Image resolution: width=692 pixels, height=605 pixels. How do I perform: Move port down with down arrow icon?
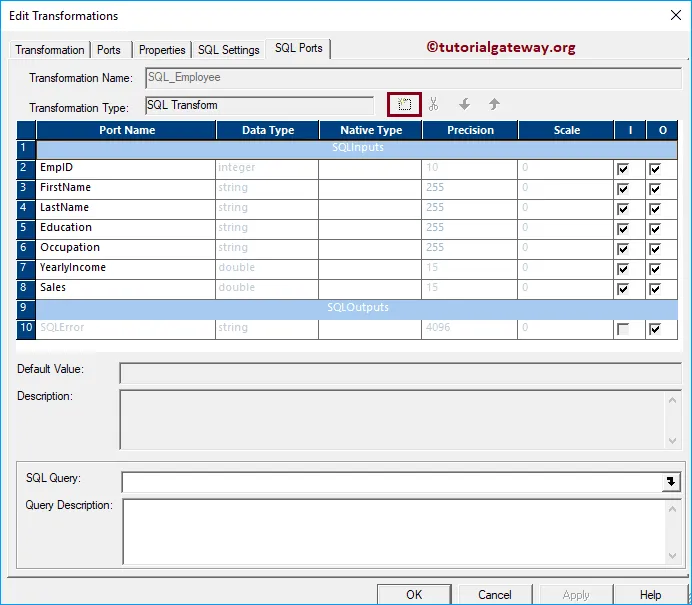click(x=464, y=104)
